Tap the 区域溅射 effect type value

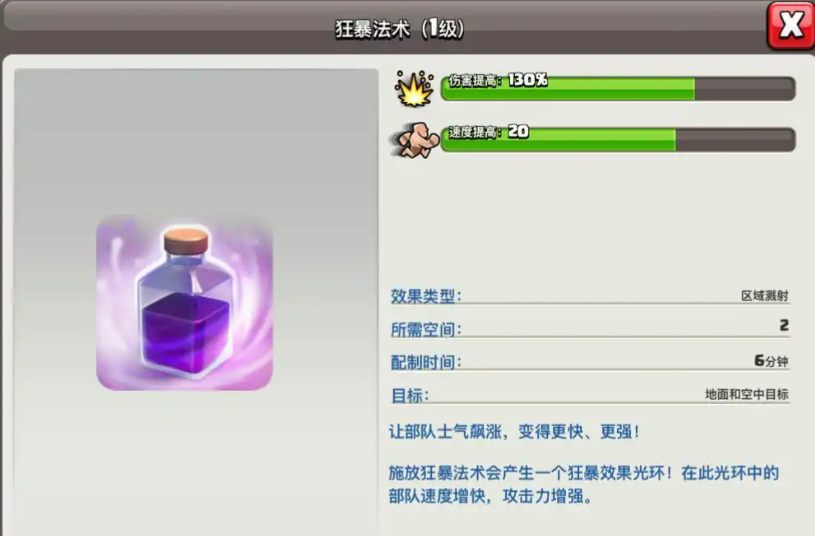(765, 296)
